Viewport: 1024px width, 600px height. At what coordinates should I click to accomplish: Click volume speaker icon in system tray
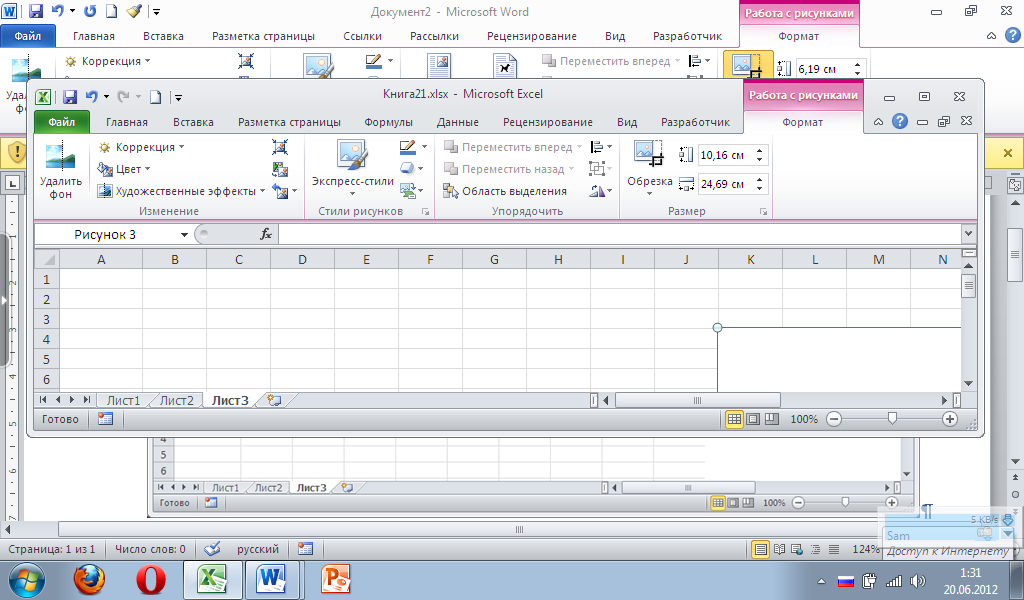click(918, 580)
